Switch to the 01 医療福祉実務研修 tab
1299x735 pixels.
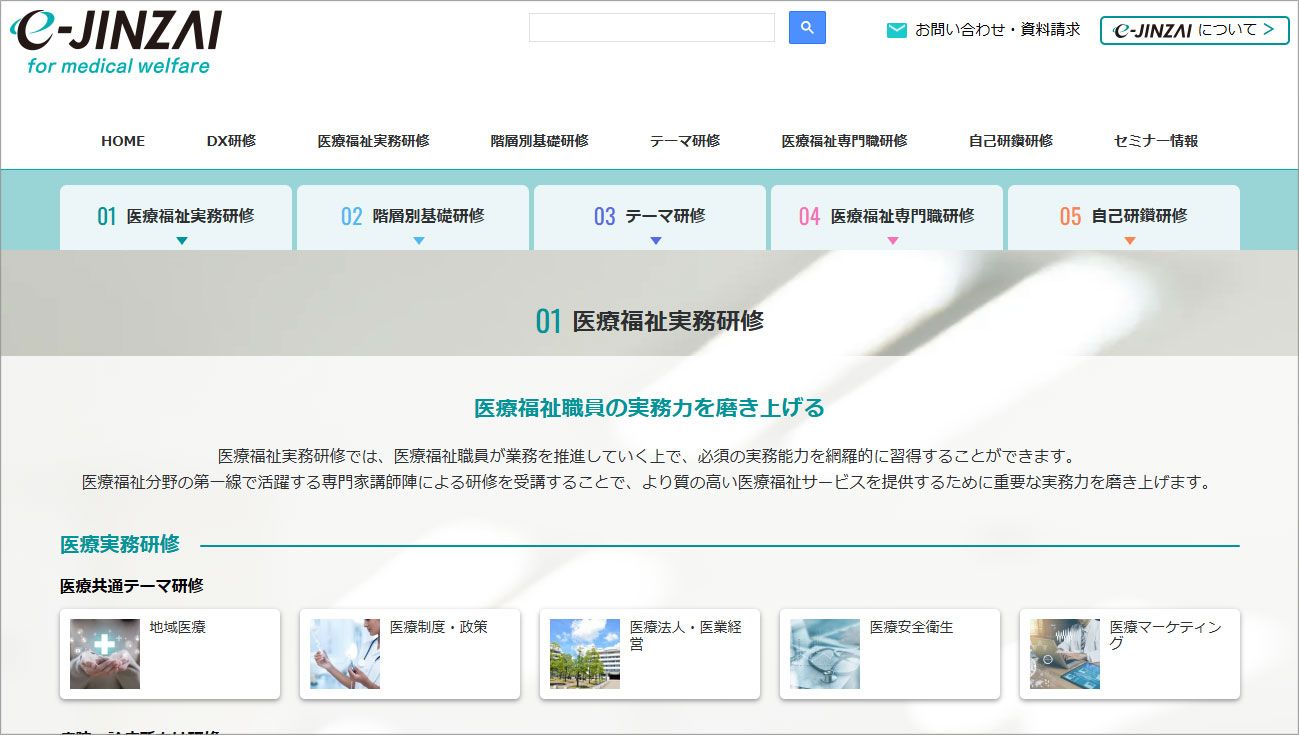click(x=176, y=217)
